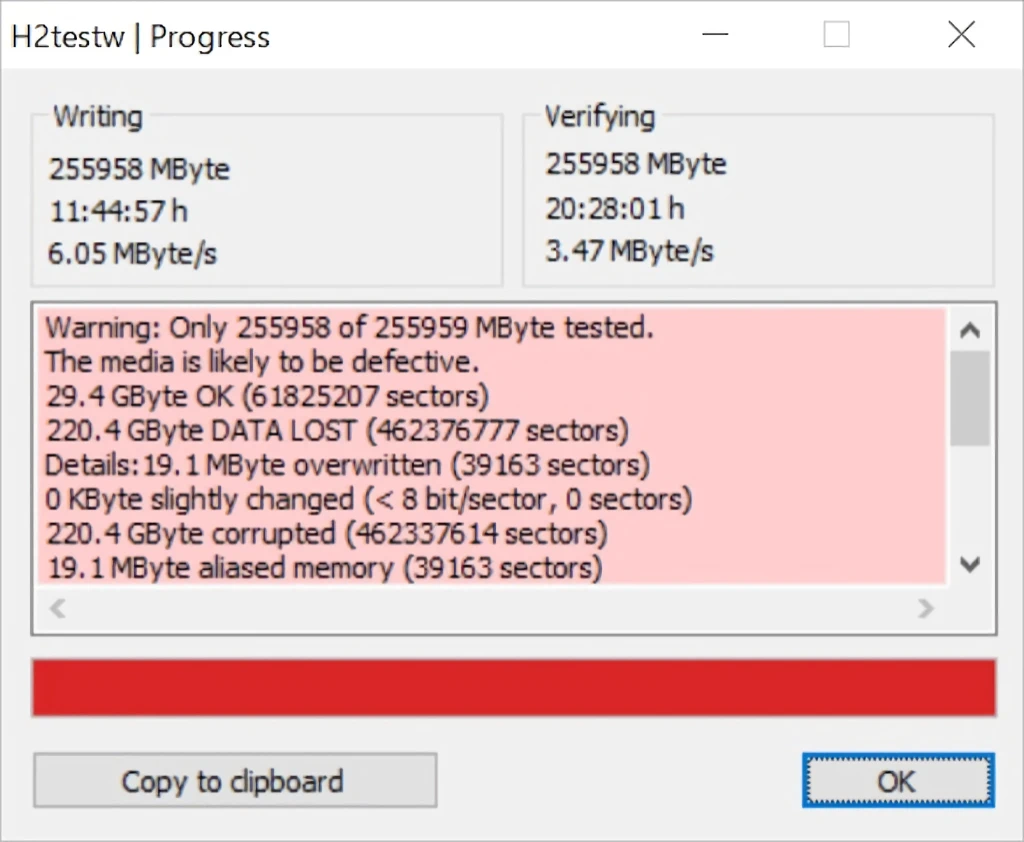Click the horizontal scroll right arrow
The height and width of the screenshot is (842, 1024).
(925, 609)
